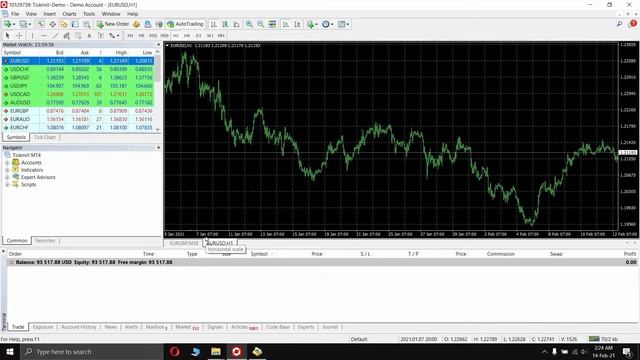Click the New Order button
The height and width of the screenshot is (360, 640).
pos(113,24)
